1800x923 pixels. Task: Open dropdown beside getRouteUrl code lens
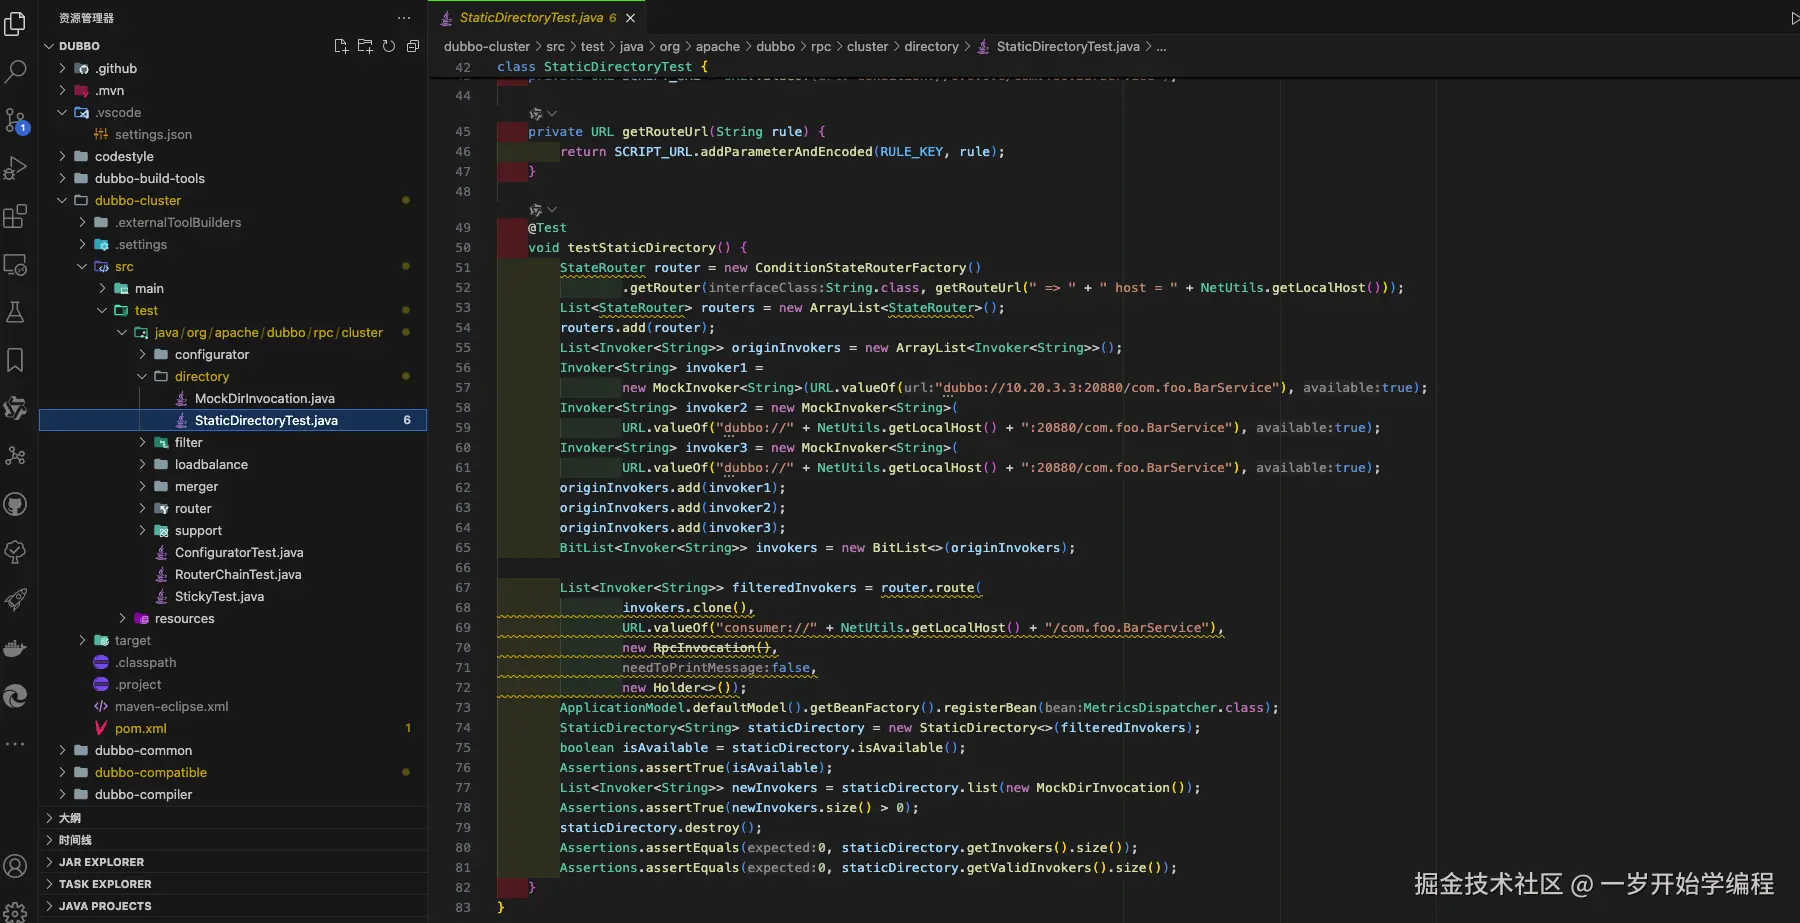pyautogui.click(x=552, y=114)
